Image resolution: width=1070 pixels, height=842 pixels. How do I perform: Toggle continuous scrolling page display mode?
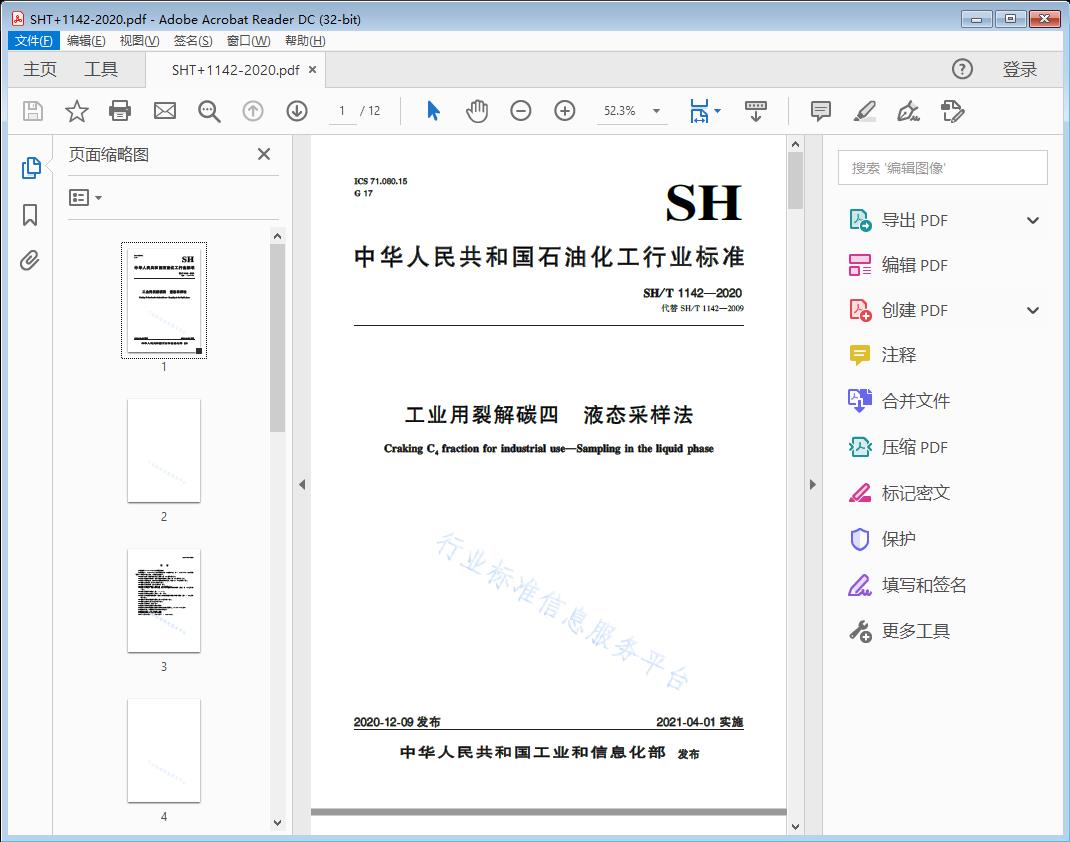[756, 111]
